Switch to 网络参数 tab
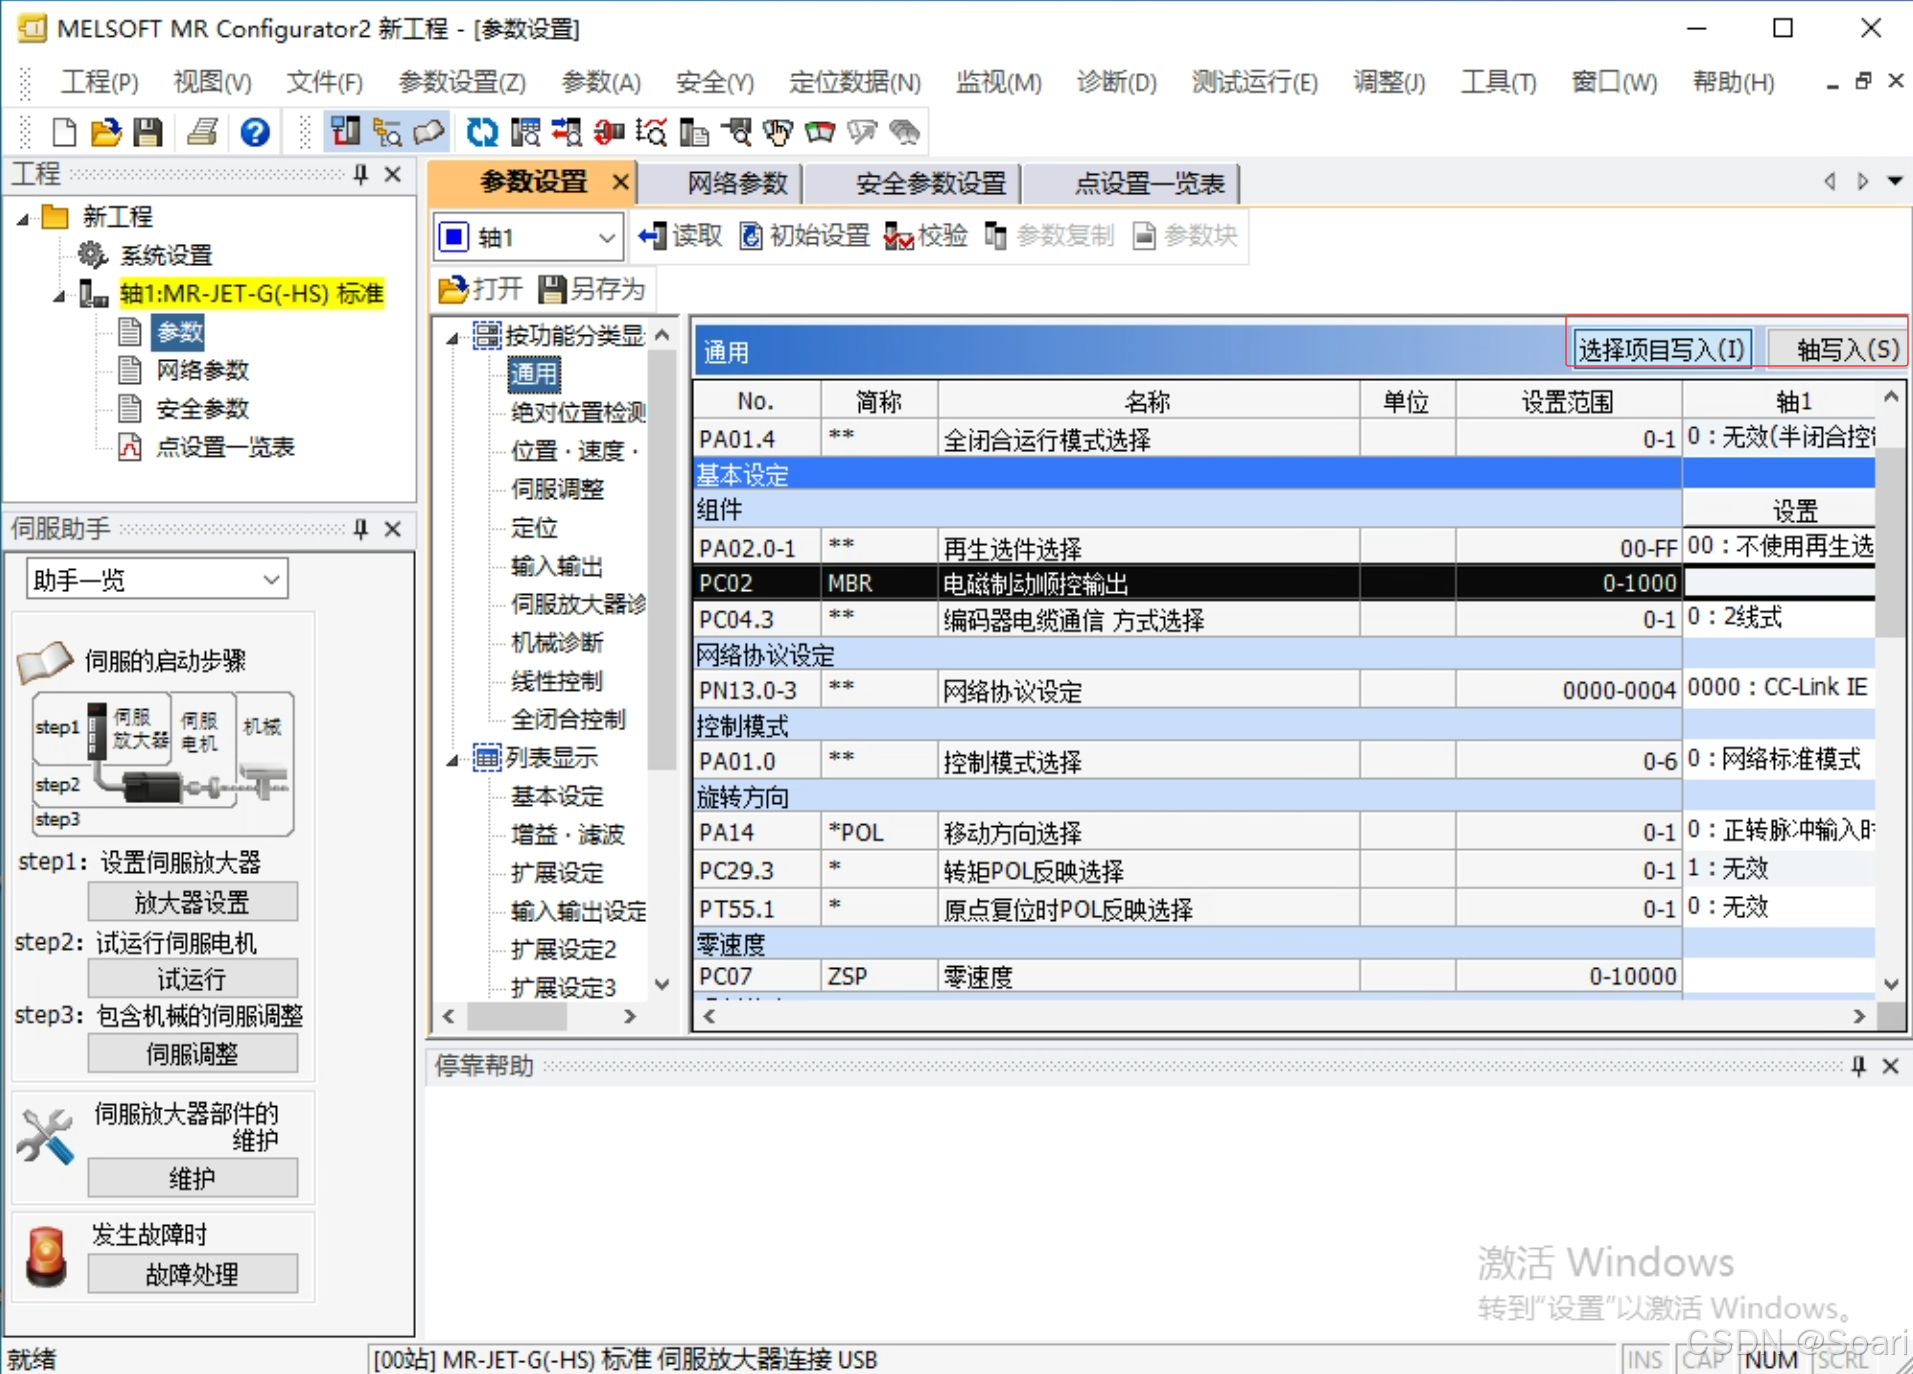 738,183
